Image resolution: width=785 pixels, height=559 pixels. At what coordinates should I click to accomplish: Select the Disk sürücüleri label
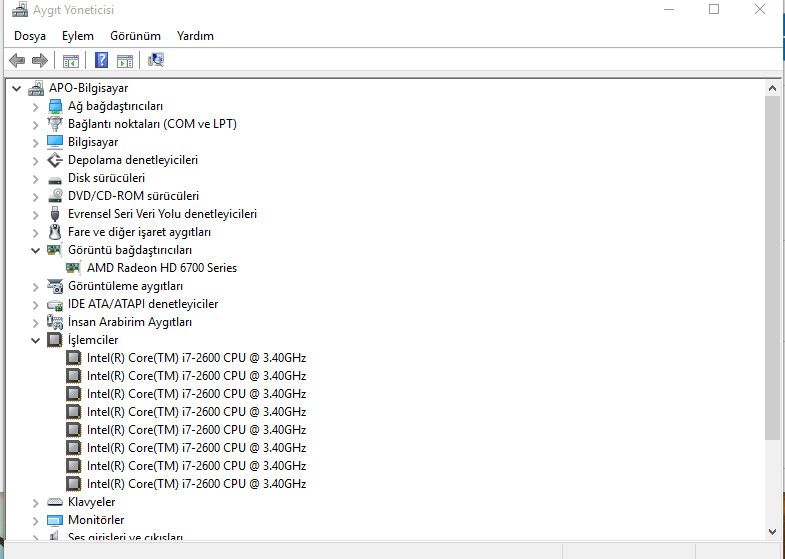click(107, 178)
